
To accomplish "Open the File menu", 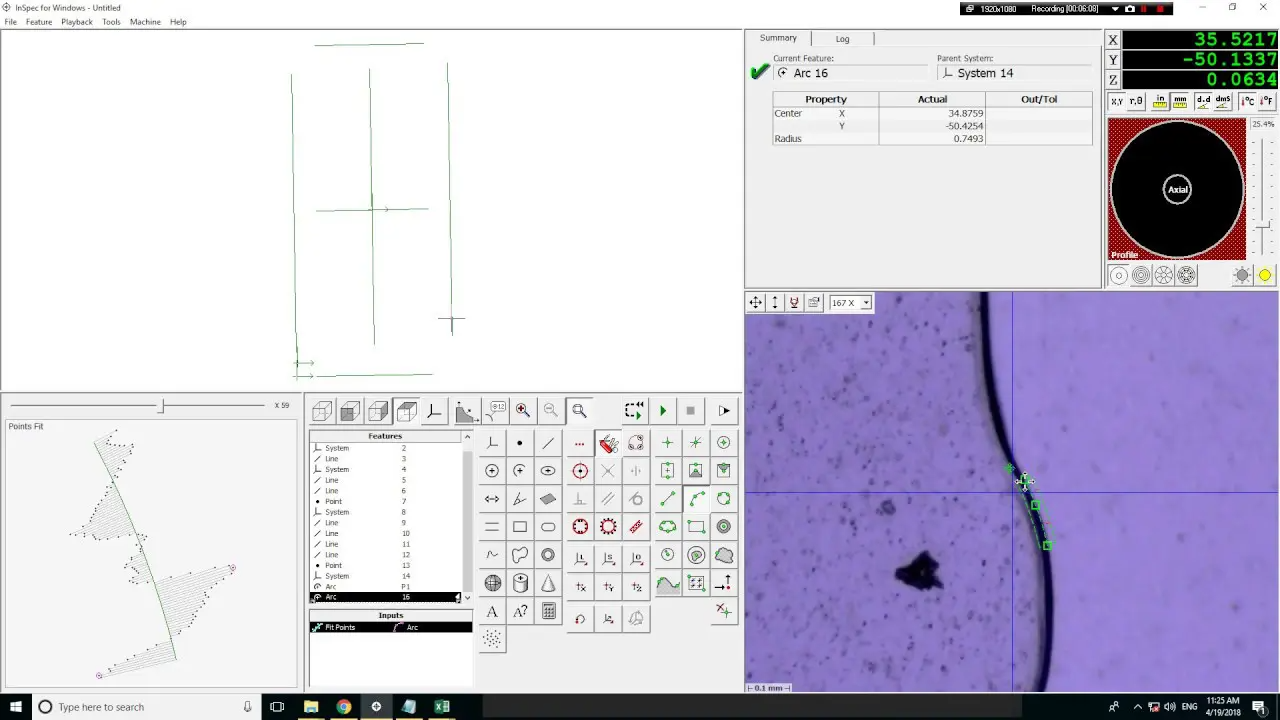I will (x=11, y=22).
